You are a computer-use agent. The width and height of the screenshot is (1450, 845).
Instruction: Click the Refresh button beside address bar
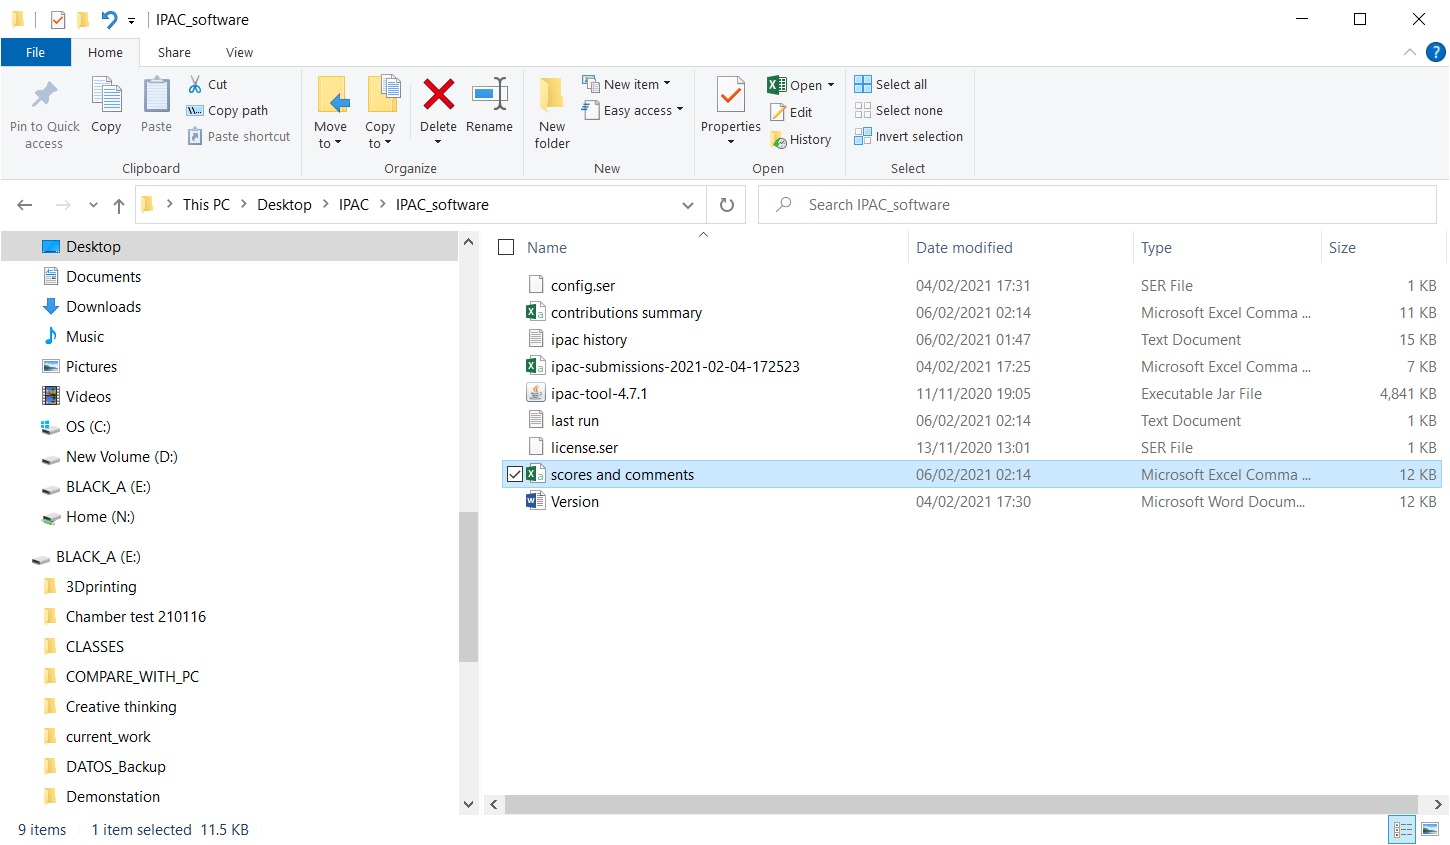pos(727,205)
